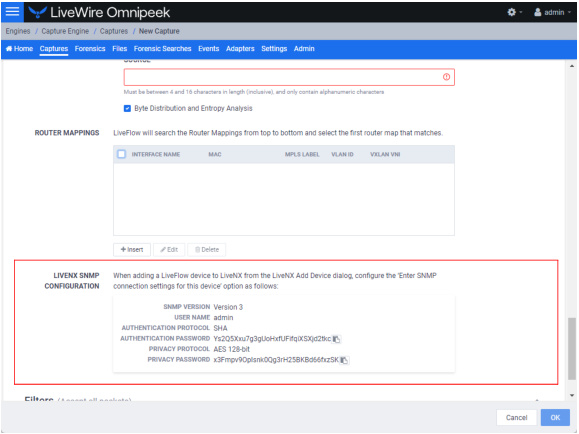Image resolution: width=579 pixels, height=434 pixels.
Task: Click the Captures breadcrumb link
Action: click(114, 31)
